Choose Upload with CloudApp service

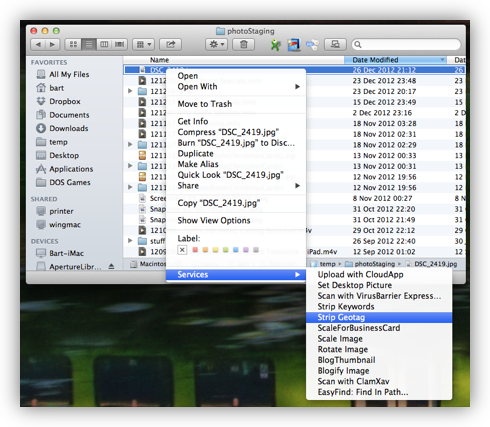pyautogui.click(x=379, y=274)
